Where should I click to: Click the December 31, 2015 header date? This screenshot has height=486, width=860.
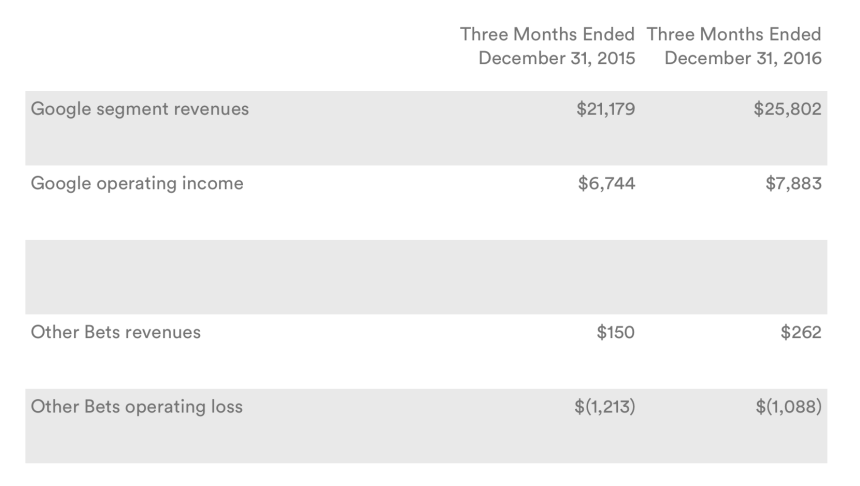tap(556, 58)
